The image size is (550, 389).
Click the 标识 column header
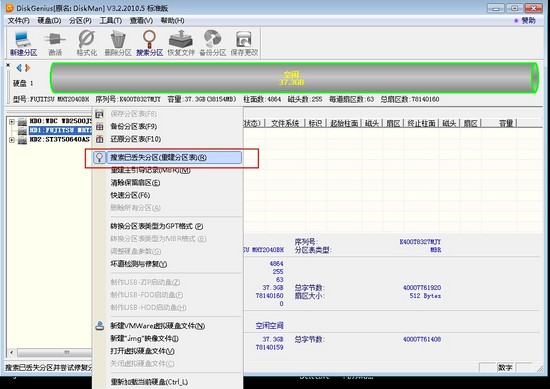pos(315,123)
